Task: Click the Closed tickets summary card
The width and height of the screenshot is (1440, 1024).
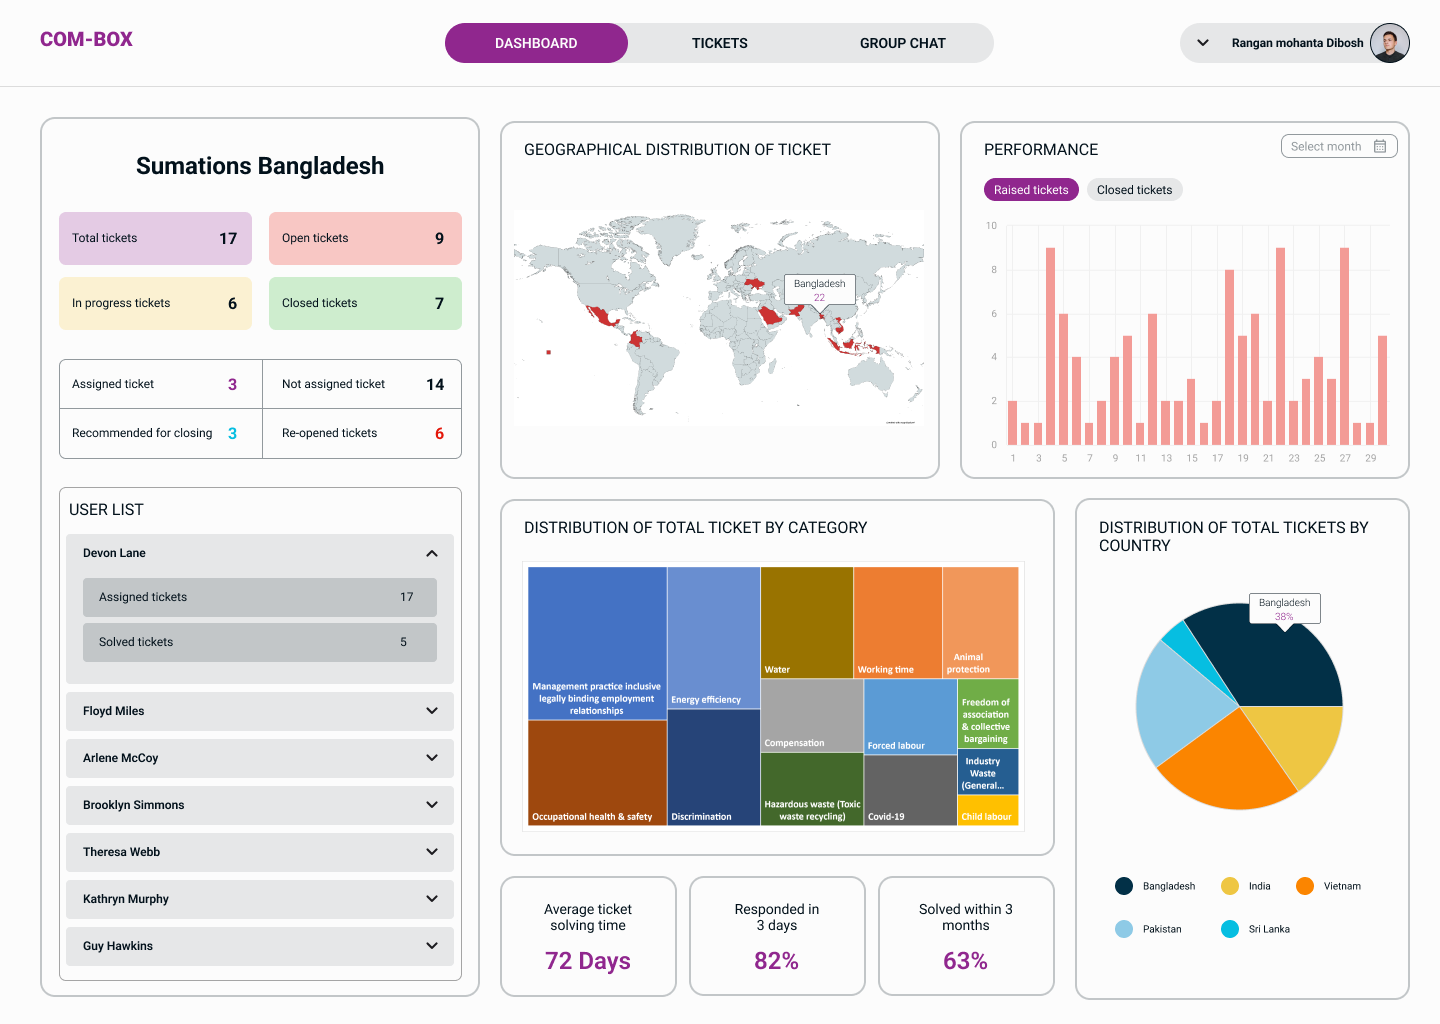Action: click(x=365, y=303)
